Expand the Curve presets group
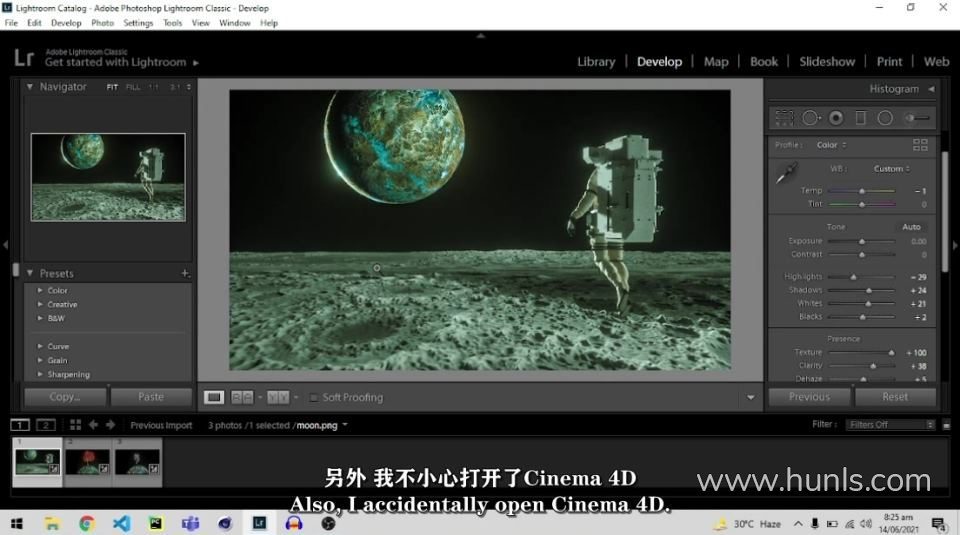 (x=40, y=346)
